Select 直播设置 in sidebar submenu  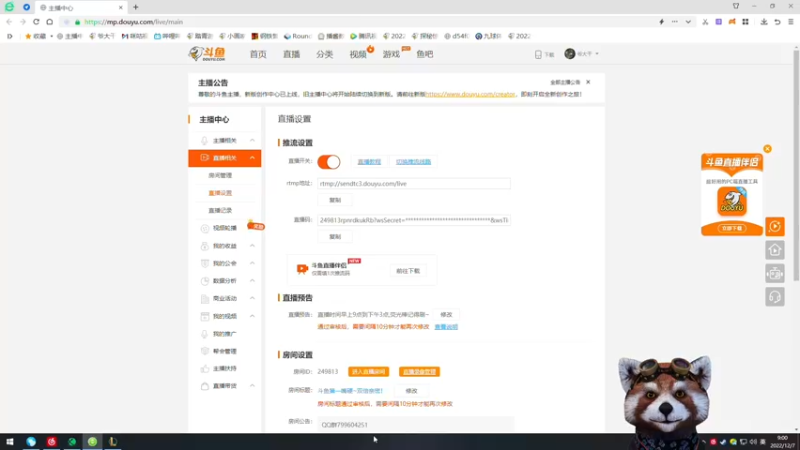tap(220, 193)
